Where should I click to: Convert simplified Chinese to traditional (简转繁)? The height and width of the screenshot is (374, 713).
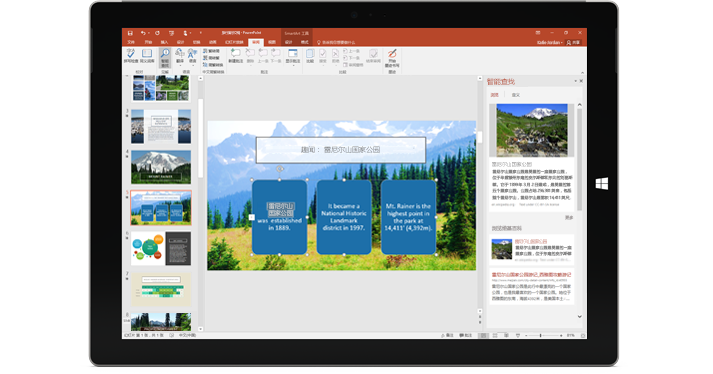[x=212, y=58]
